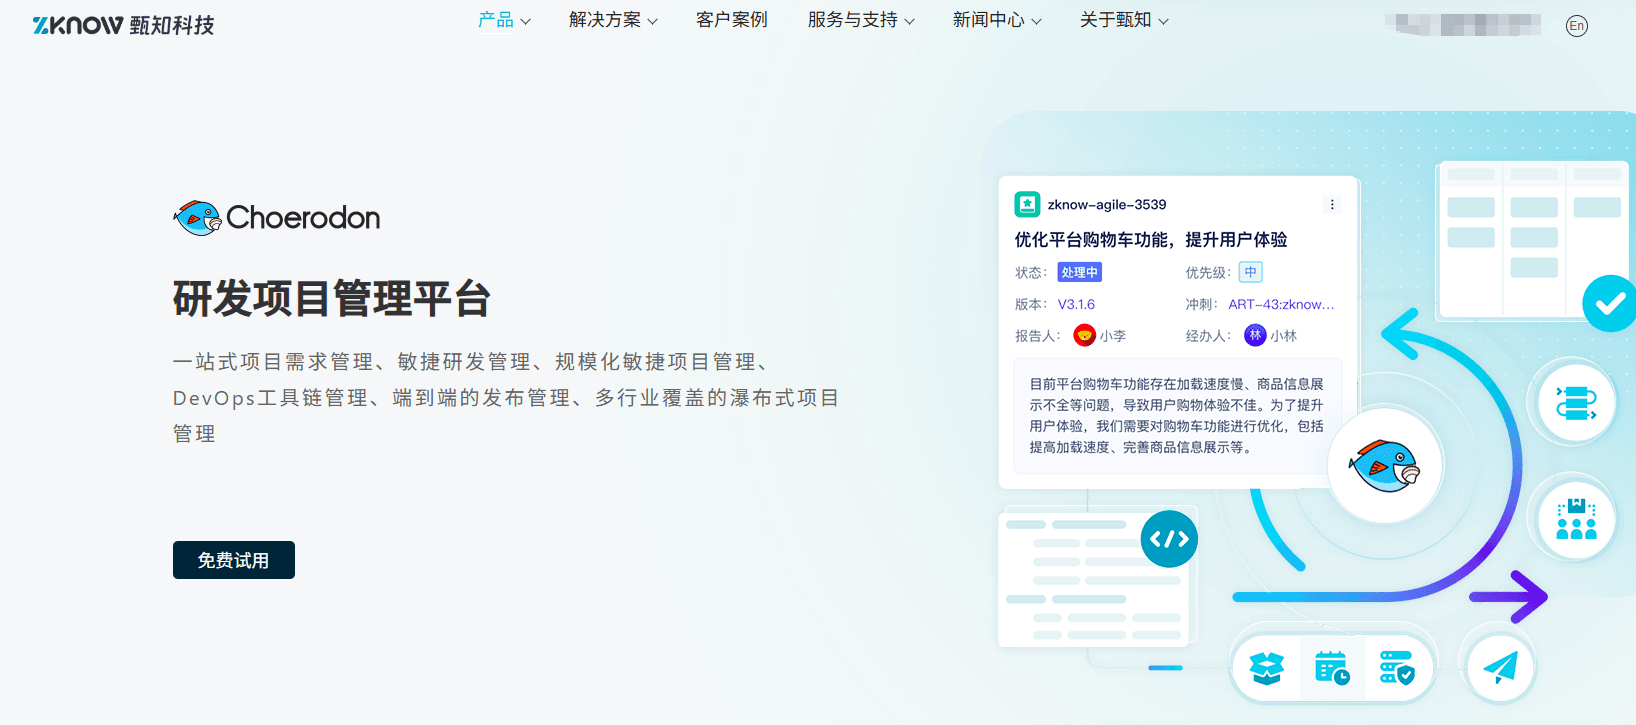This screenshot has width=1636, height=725.
Task: Expand the 解决方案 menu
Action: [x=613, y=20]
